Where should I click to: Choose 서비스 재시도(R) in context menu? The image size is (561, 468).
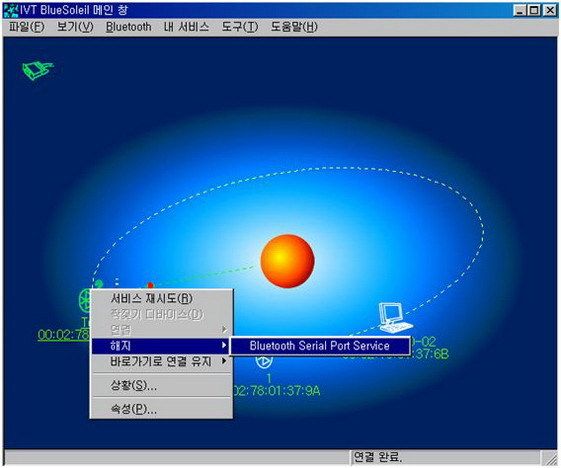tap(161, 298)
